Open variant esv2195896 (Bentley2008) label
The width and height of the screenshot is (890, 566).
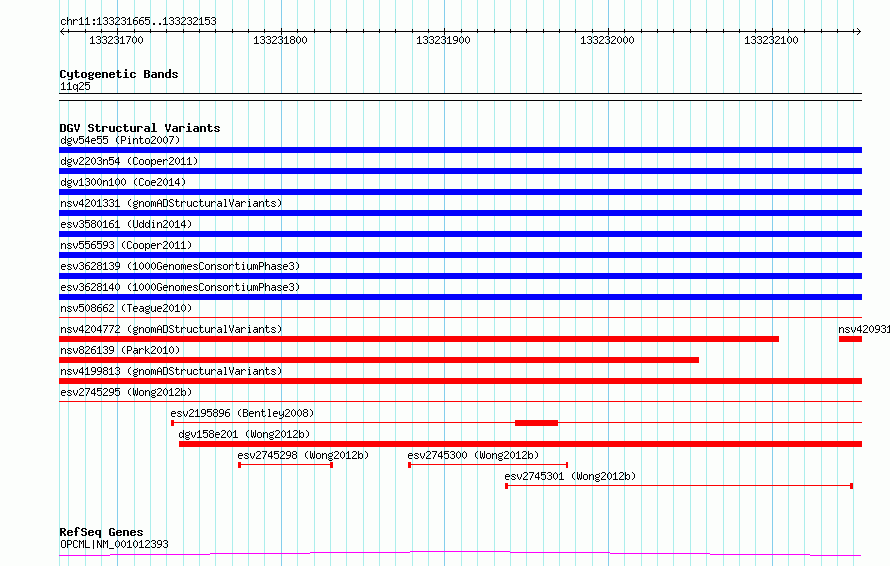tap(242, 413)
